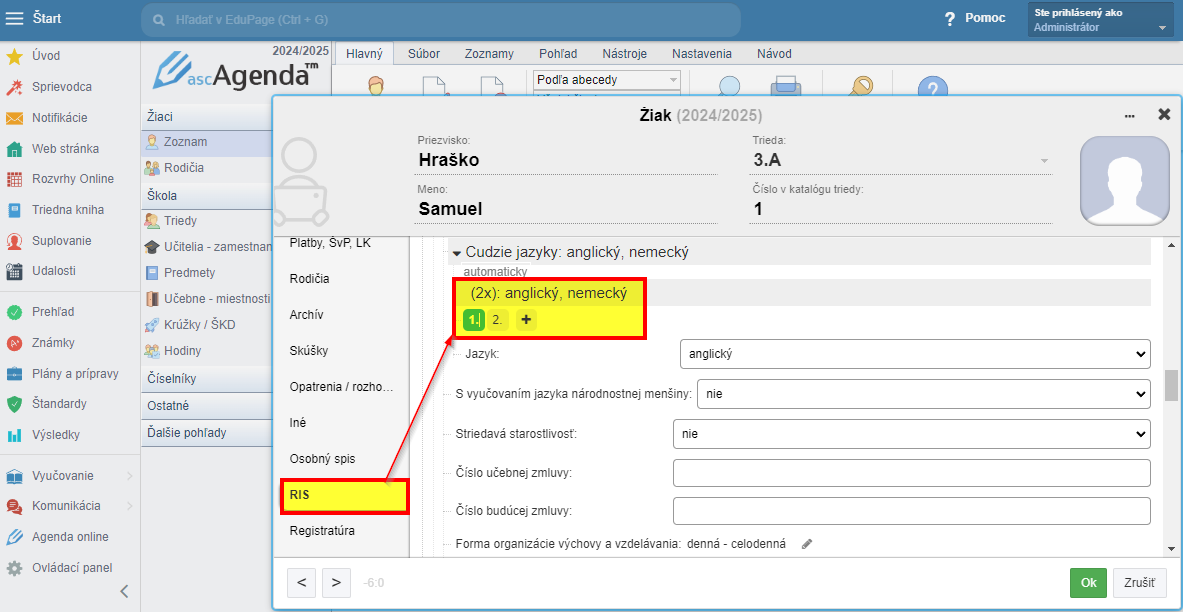
Task: Open the Zoznamy ribbon tab
Action: [489, 54]
